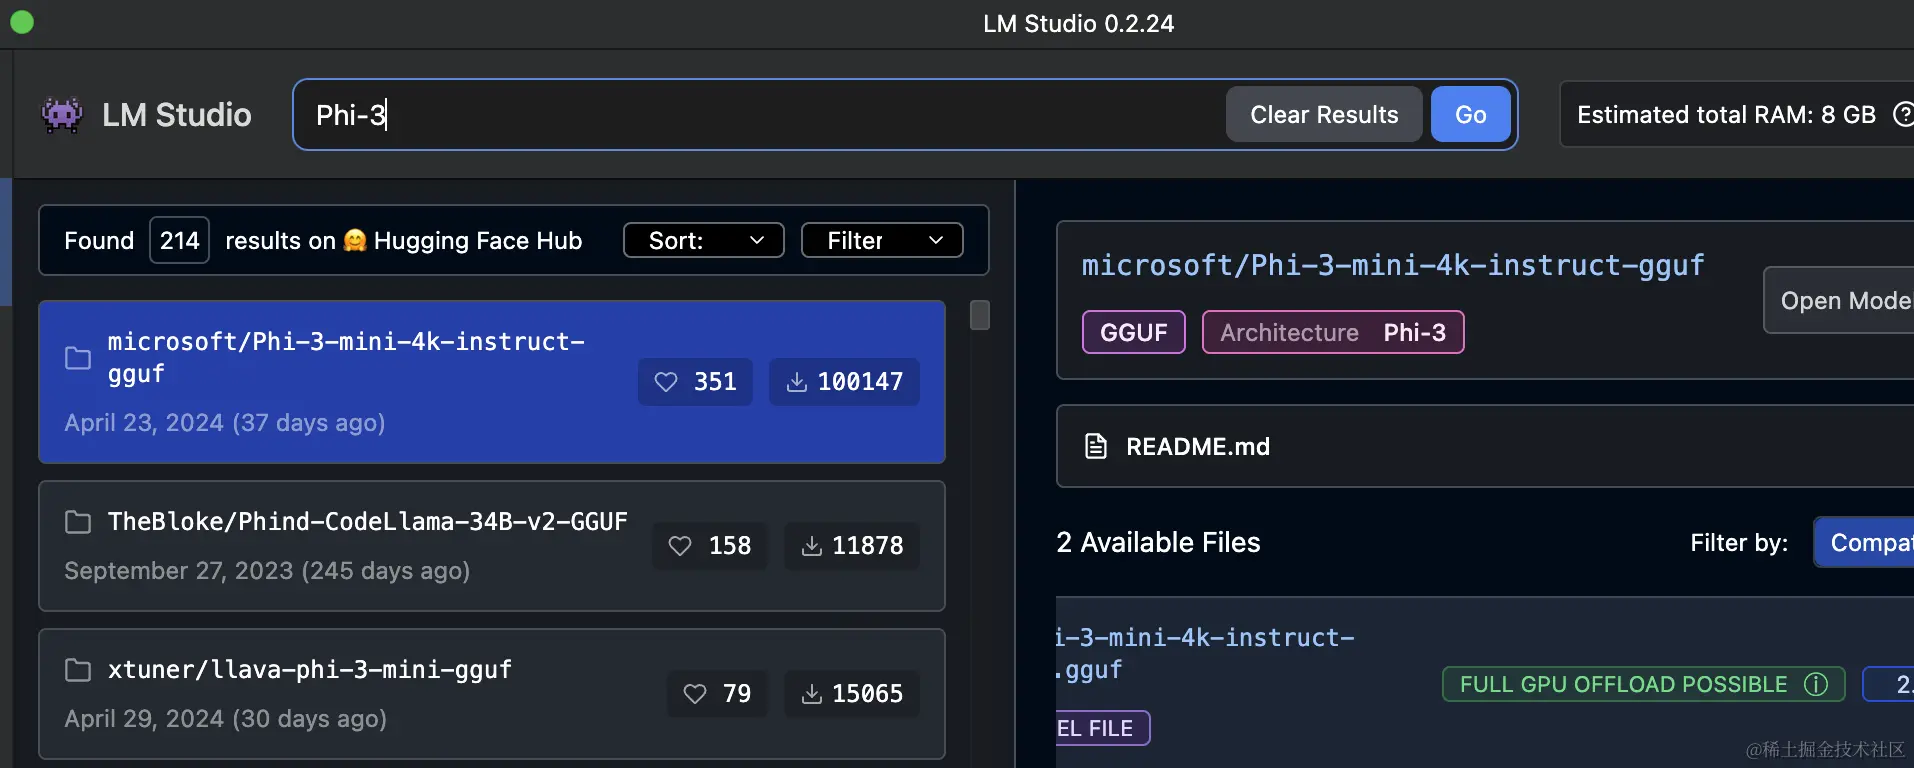
Task: Click the folder icon for xtuner/llava-phi-3-mini-gguf
Action: [78, 670]
